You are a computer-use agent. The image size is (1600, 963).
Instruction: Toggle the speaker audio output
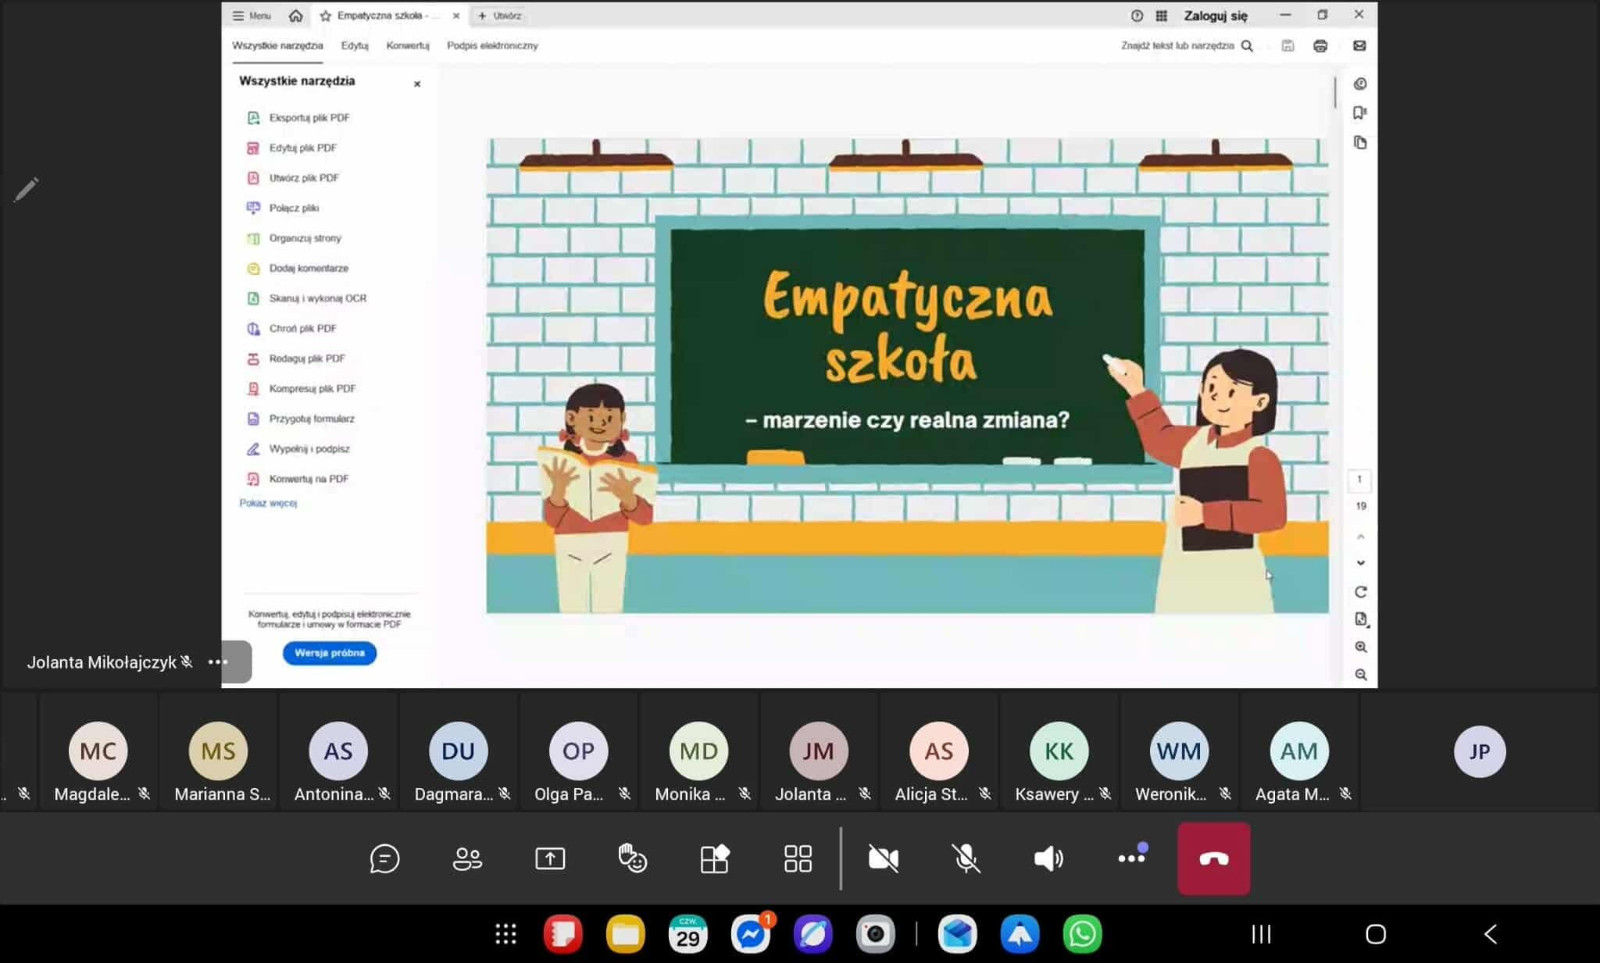(1048, 858)
